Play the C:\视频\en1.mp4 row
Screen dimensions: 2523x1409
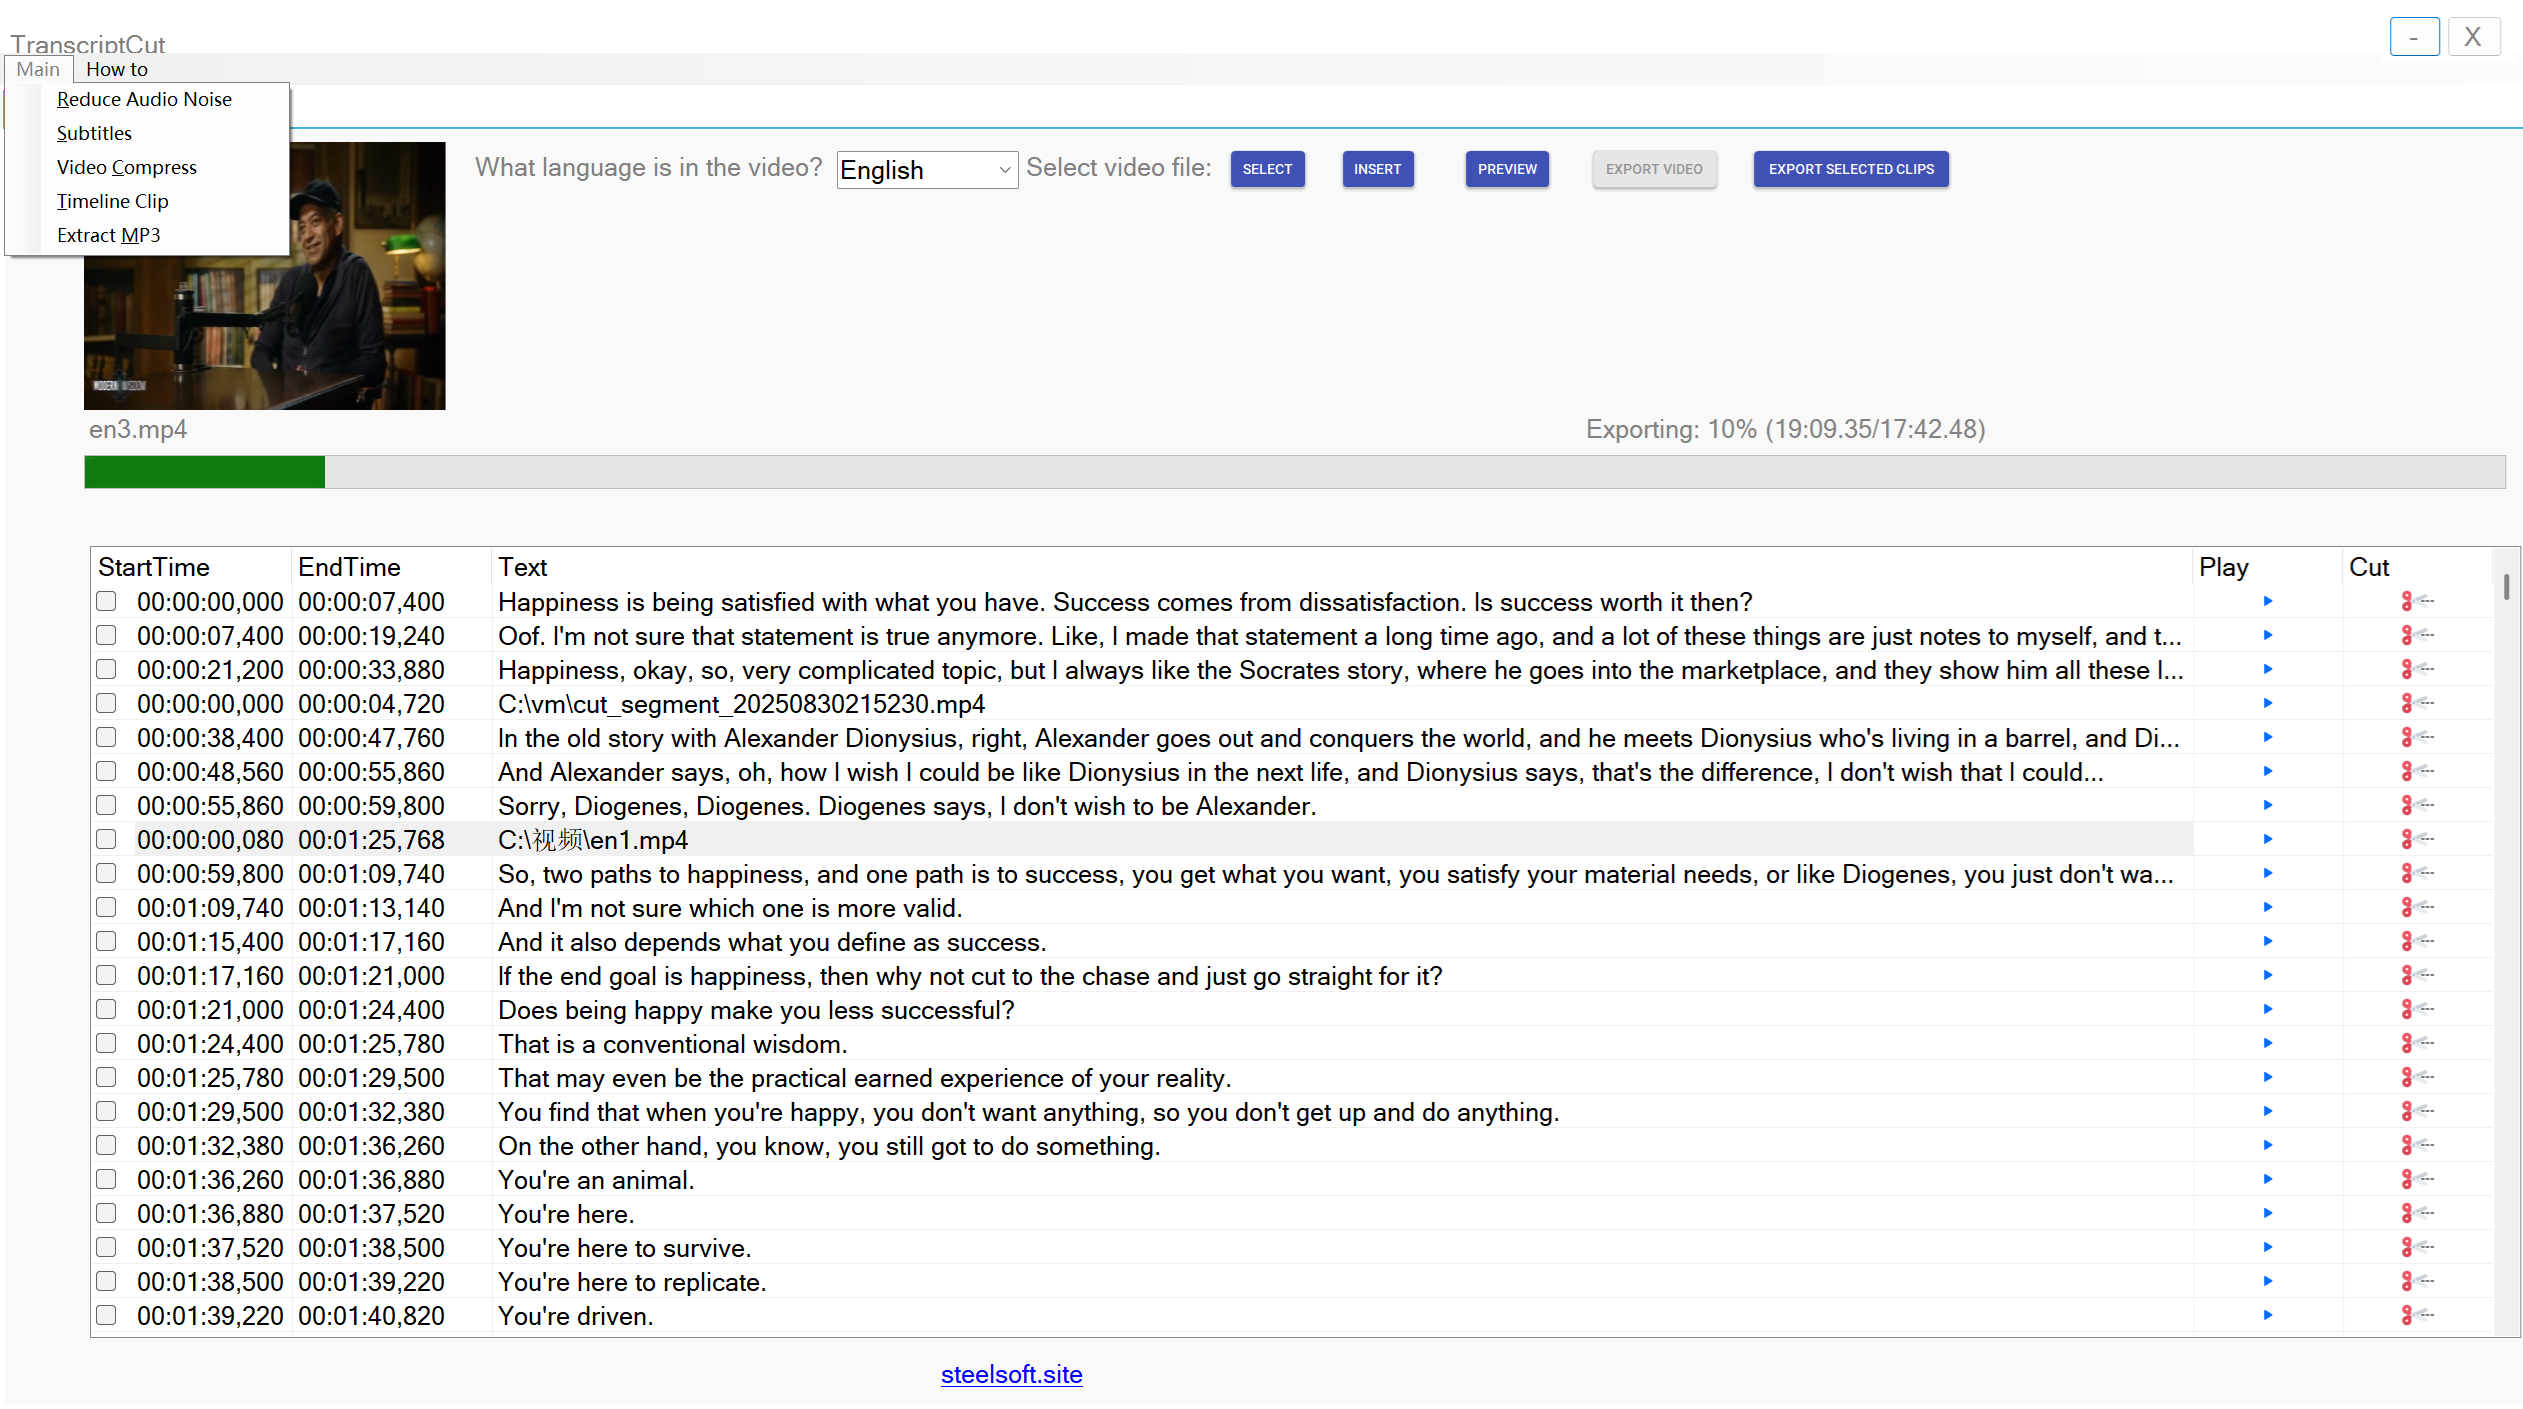pos(2267,839)
